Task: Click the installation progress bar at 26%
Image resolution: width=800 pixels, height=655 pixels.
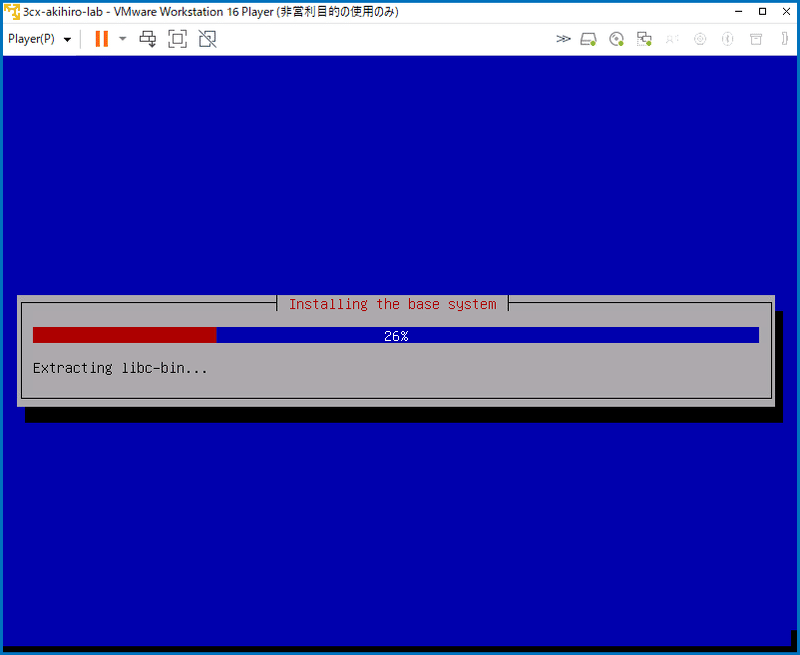Action: coord(396,335)
